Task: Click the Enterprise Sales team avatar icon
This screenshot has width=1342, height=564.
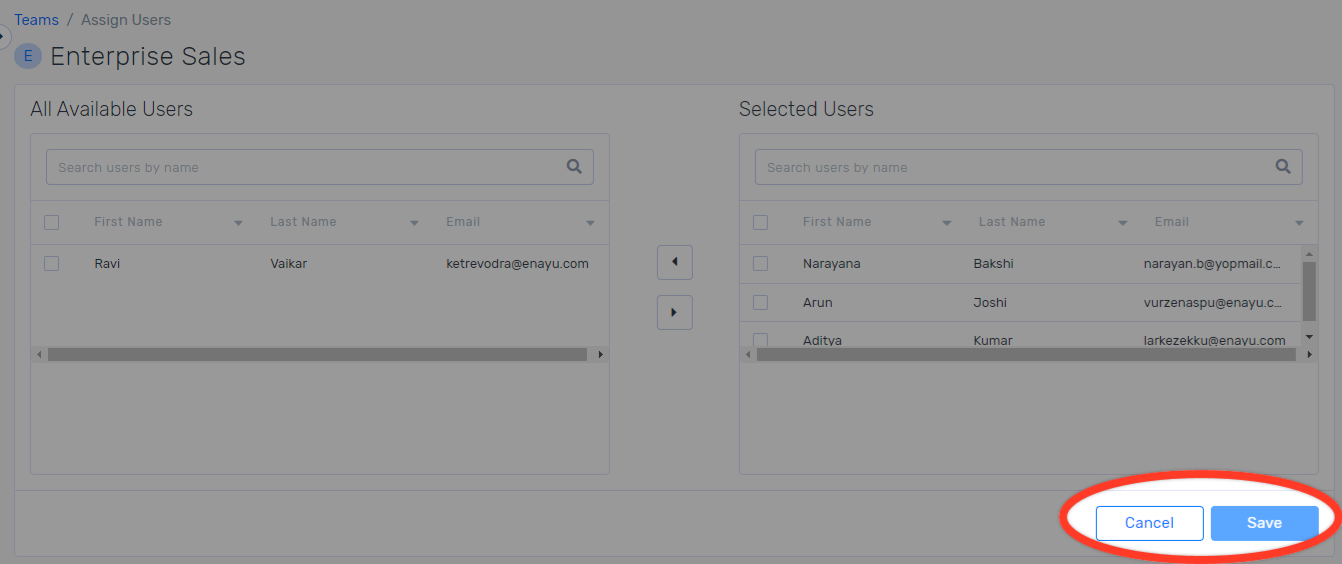Action: point(28,56)
